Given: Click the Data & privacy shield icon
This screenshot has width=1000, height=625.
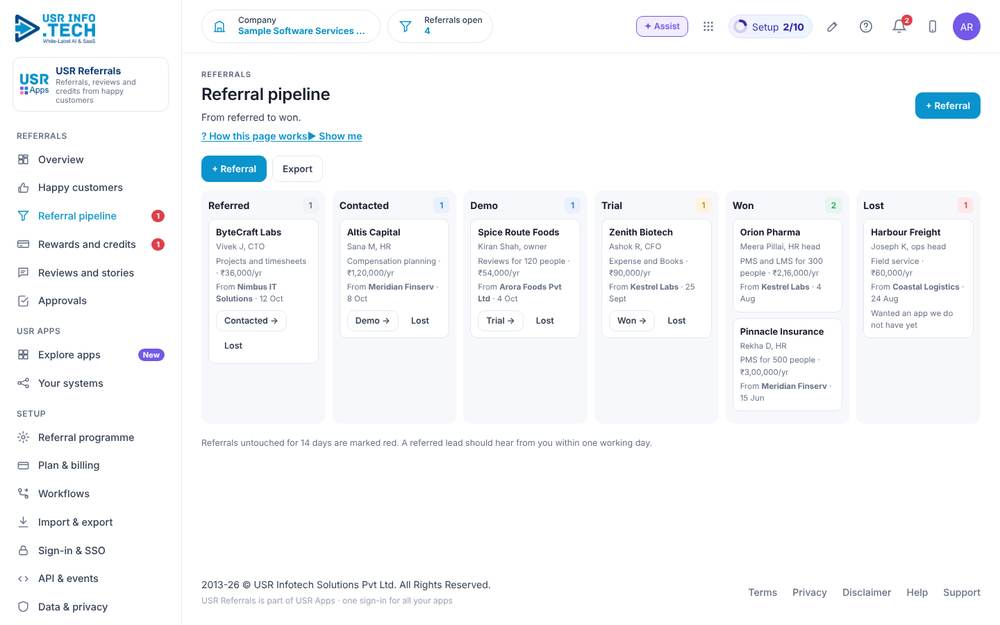Looking at the screenshot, I should tap(23, 607).
